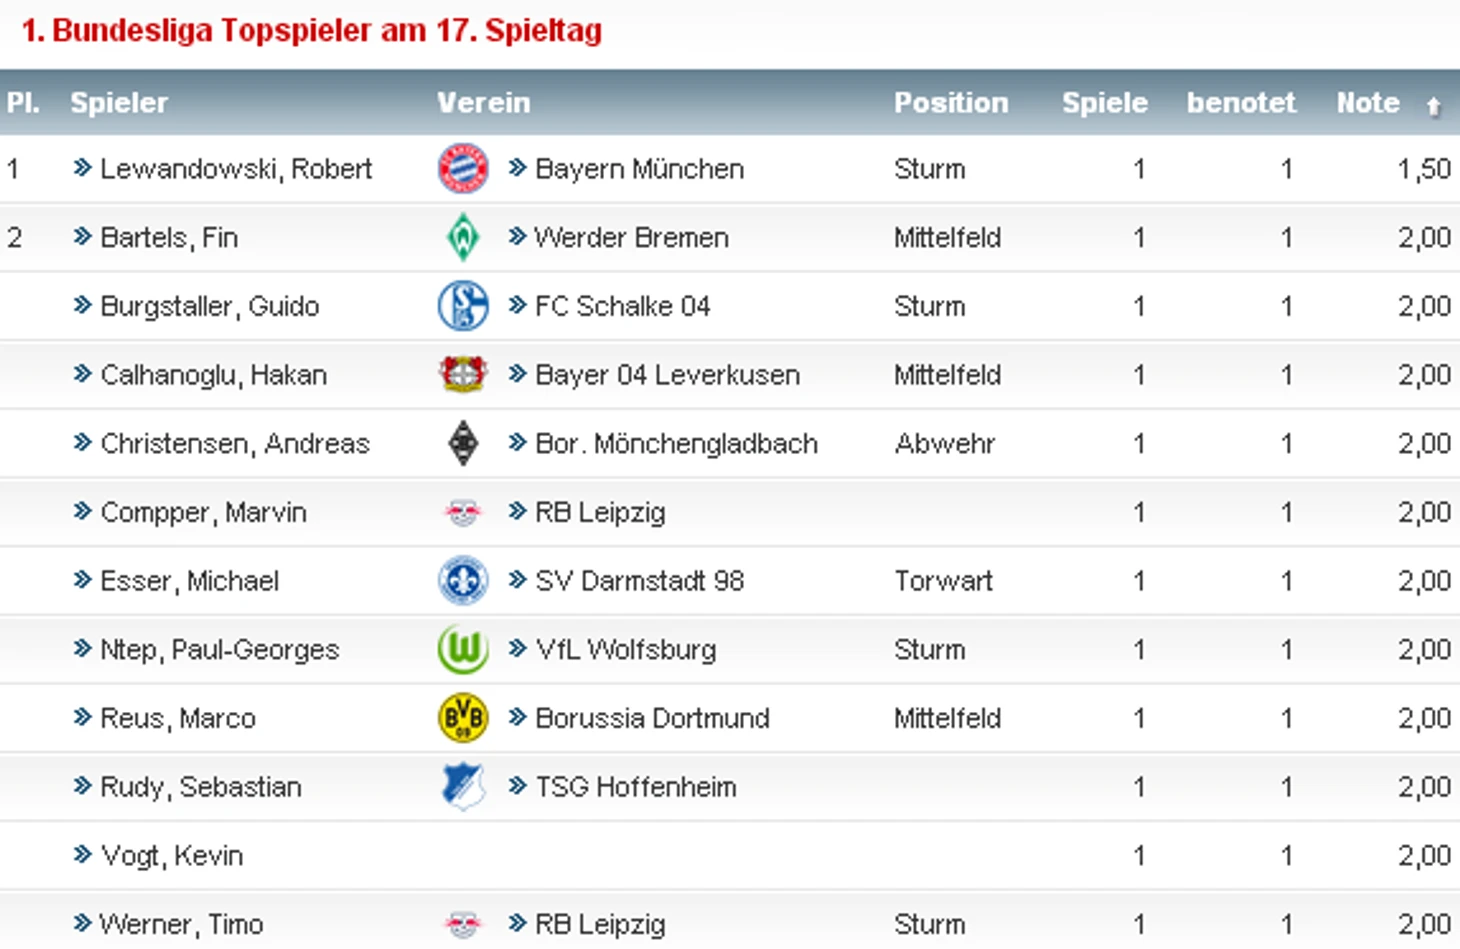This screenshot has width=1460, height=949.
Task: Follow the Borussia Dortmund team link
Action: [x=651, y=719]
